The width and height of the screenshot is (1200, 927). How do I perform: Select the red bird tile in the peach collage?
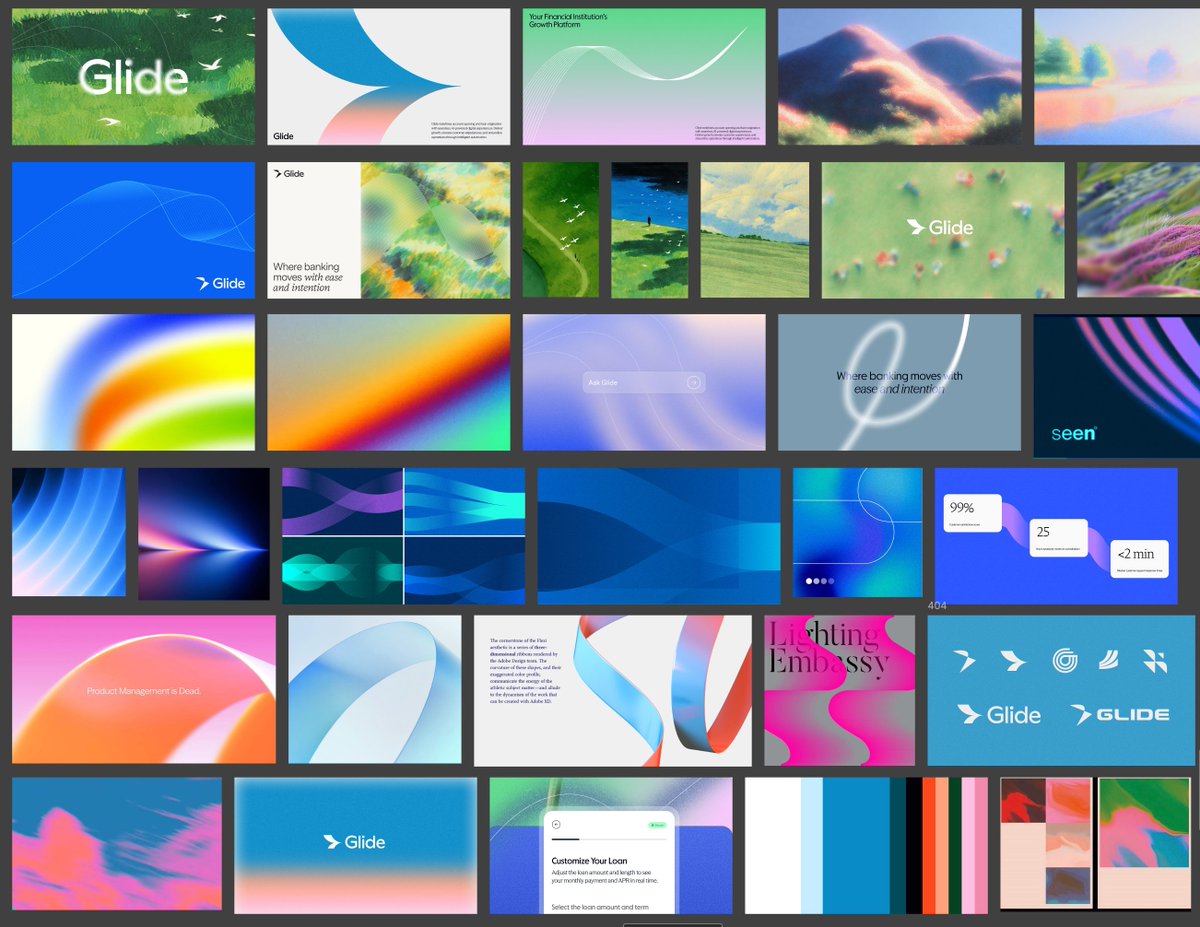[1022, 801]
